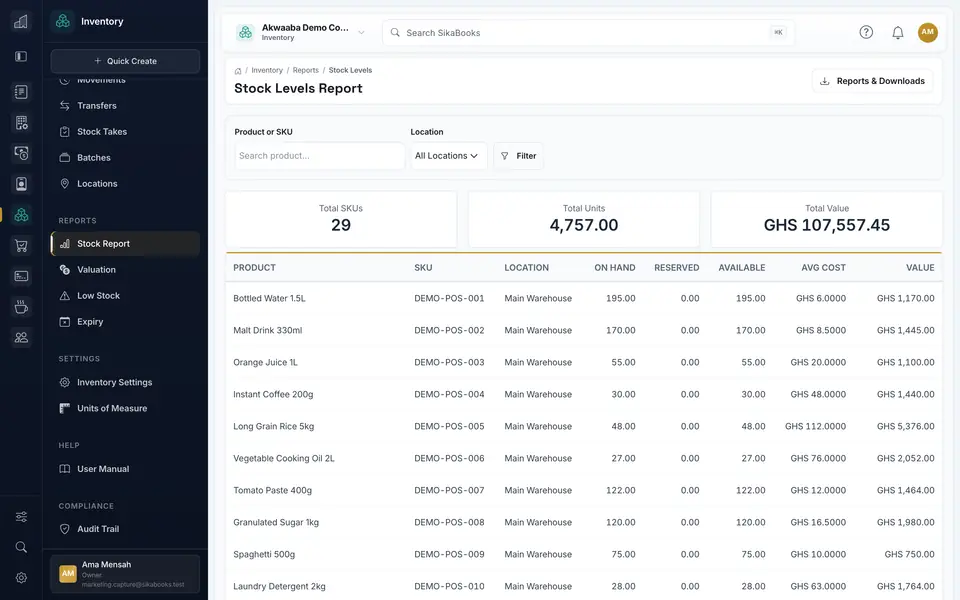Viewport: 960px width, 600px height.
Task: Select Stock Report in the sidebar
Action: (x=125, y=244)
